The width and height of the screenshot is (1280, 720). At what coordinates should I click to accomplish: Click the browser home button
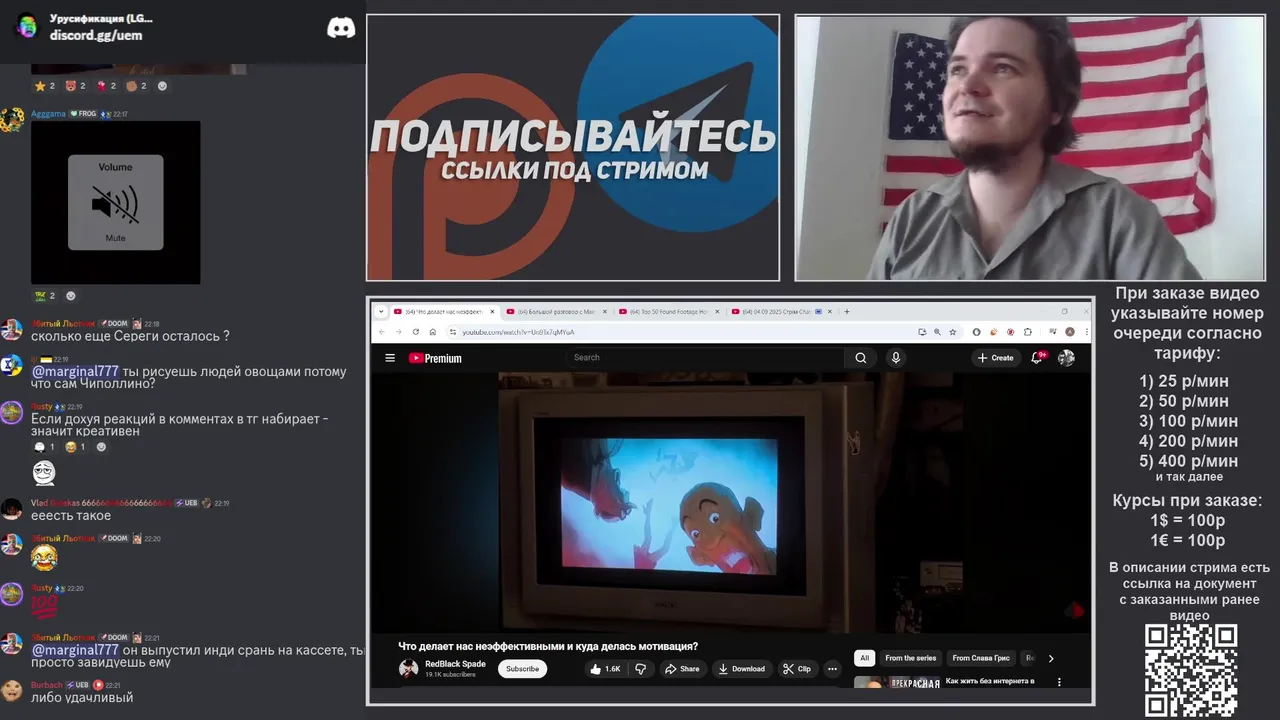[432, 332]
